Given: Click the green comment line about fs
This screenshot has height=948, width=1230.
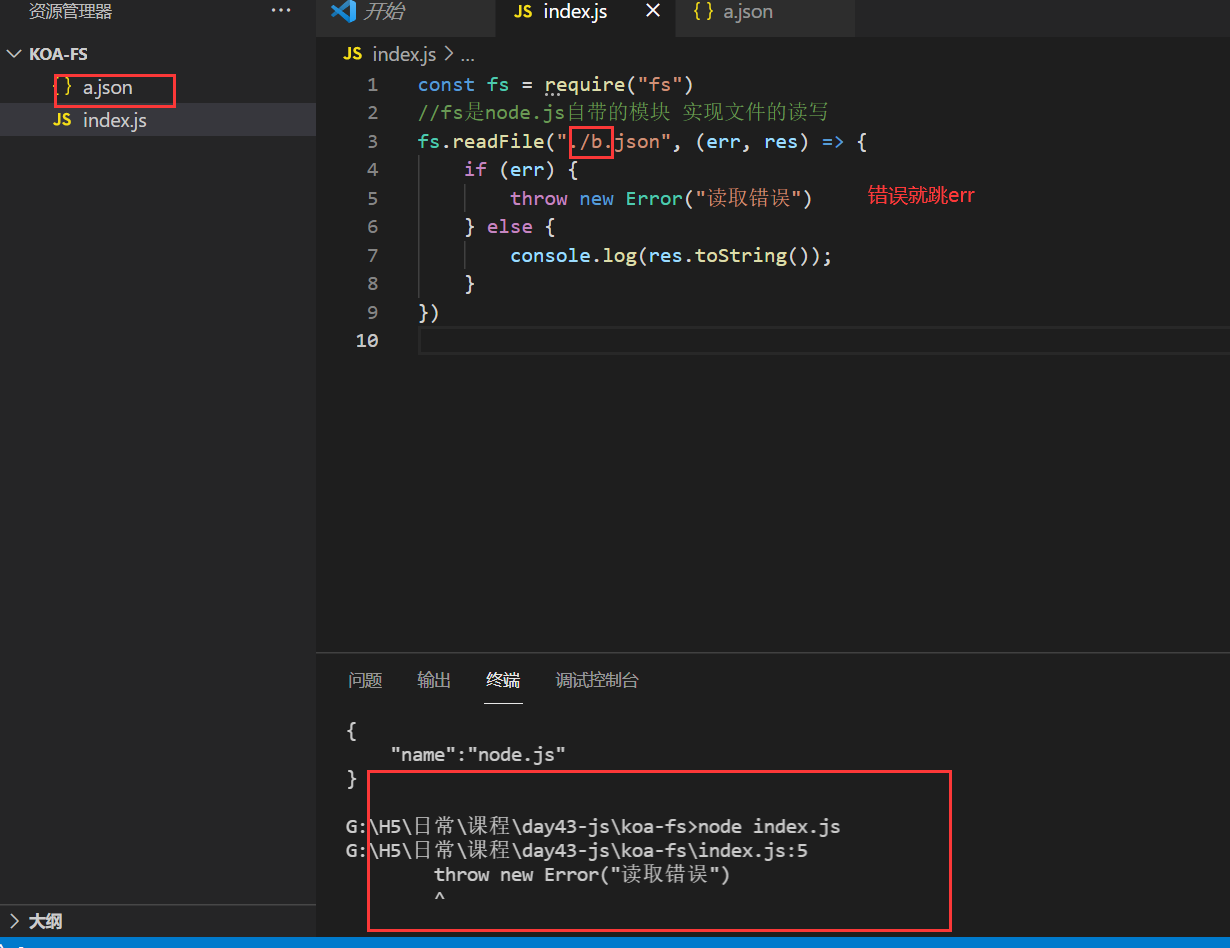Looking at the screenshot, I should [x=623, y=113].
